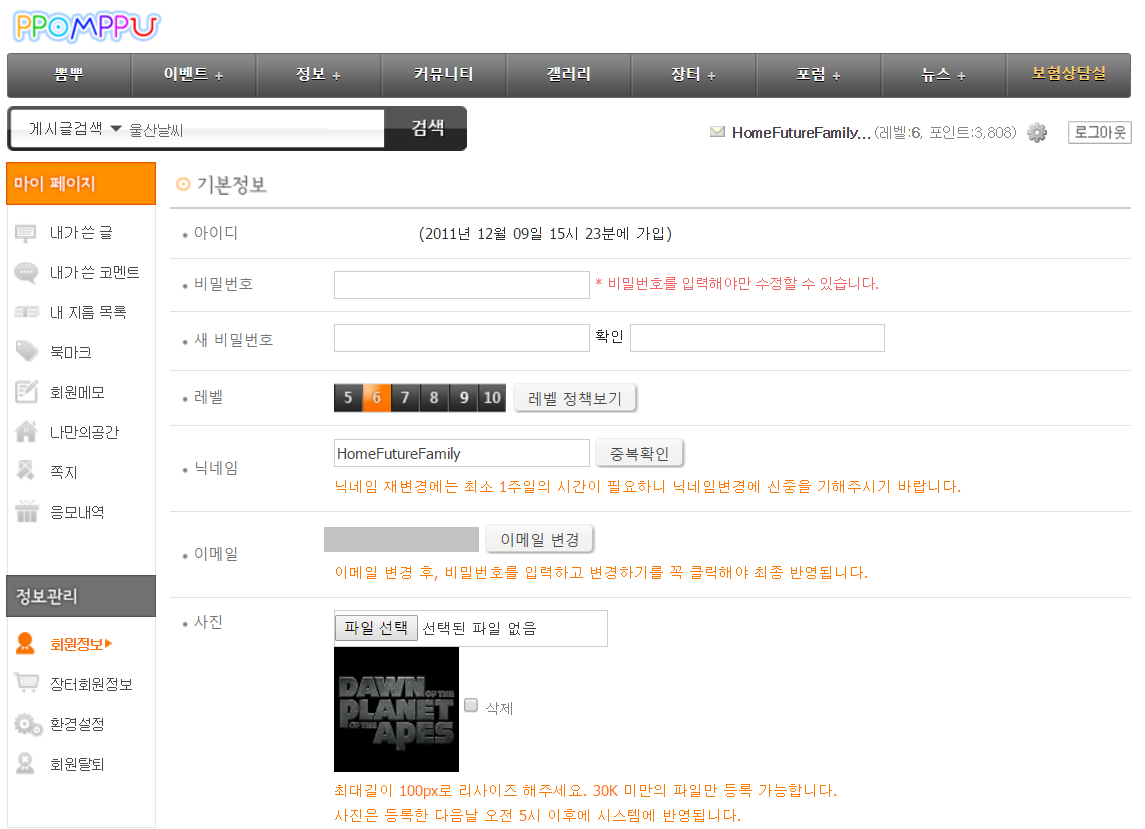Open 나만의공간 house icon
1145x829 pixels.
tap(27, 432)
